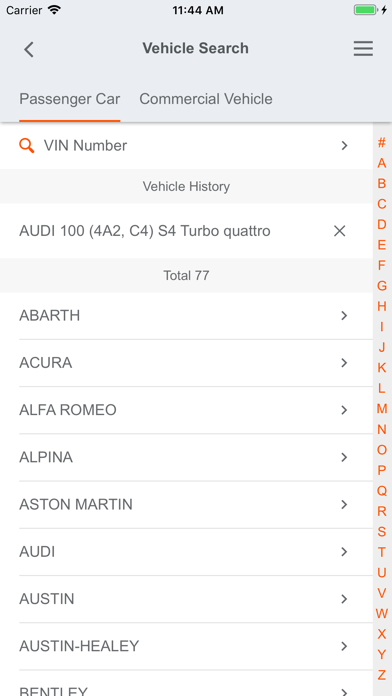Jump to letter T in index
392x696 pixels.
click(x=382, y=552)
